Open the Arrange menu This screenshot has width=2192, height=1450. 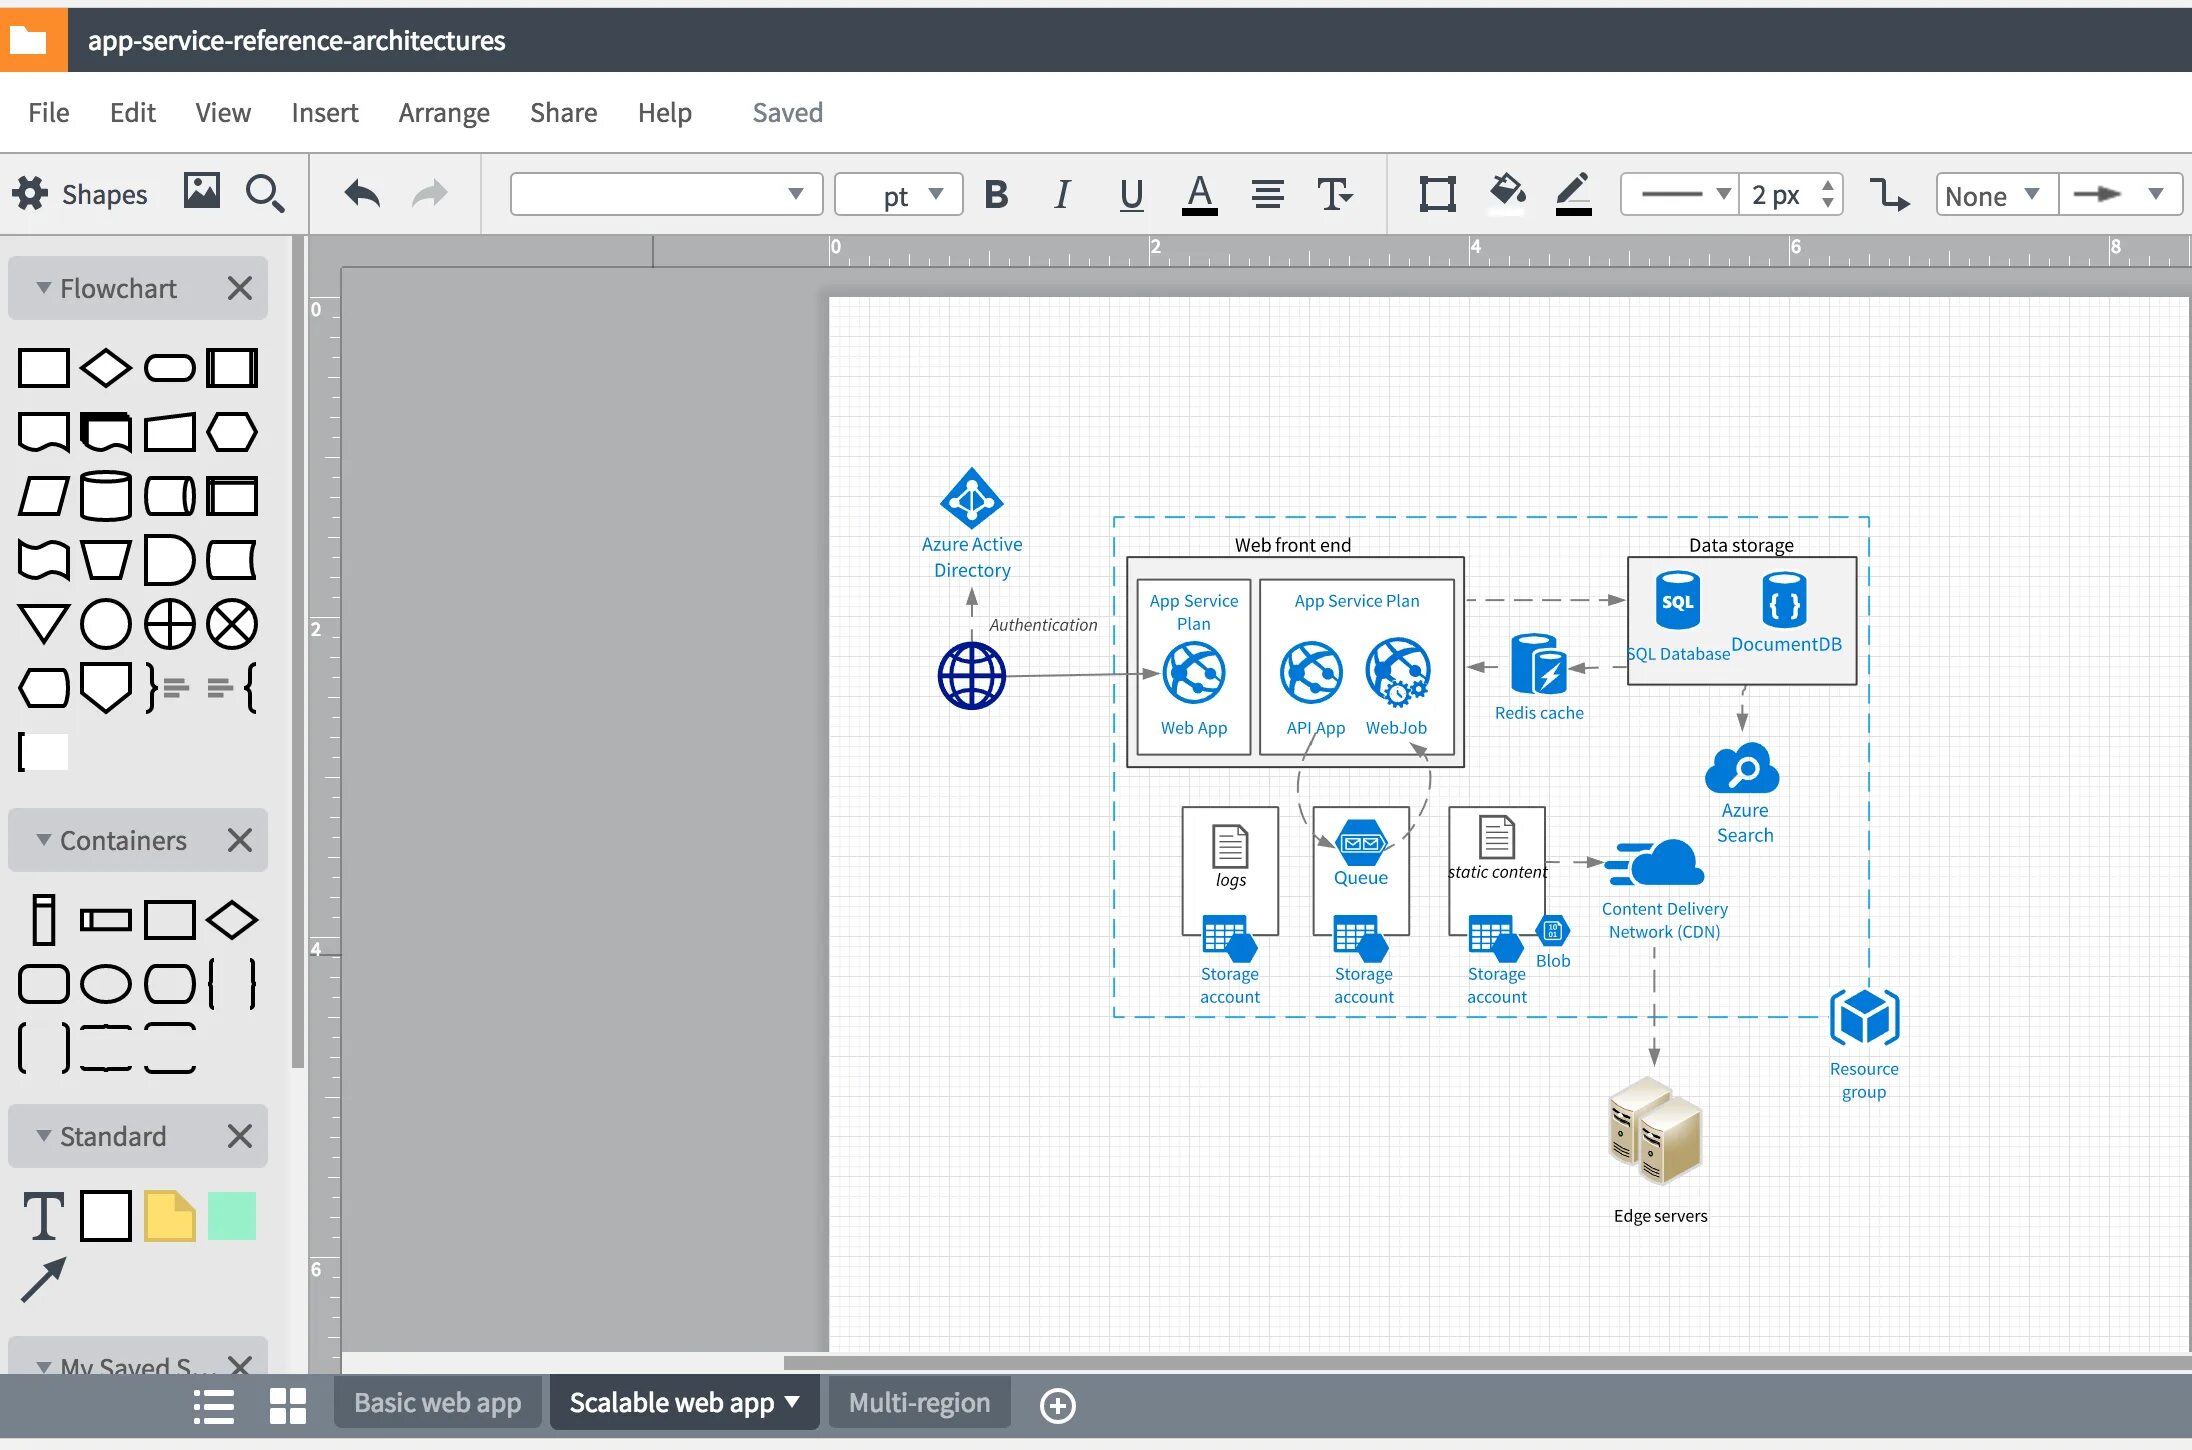444,113
